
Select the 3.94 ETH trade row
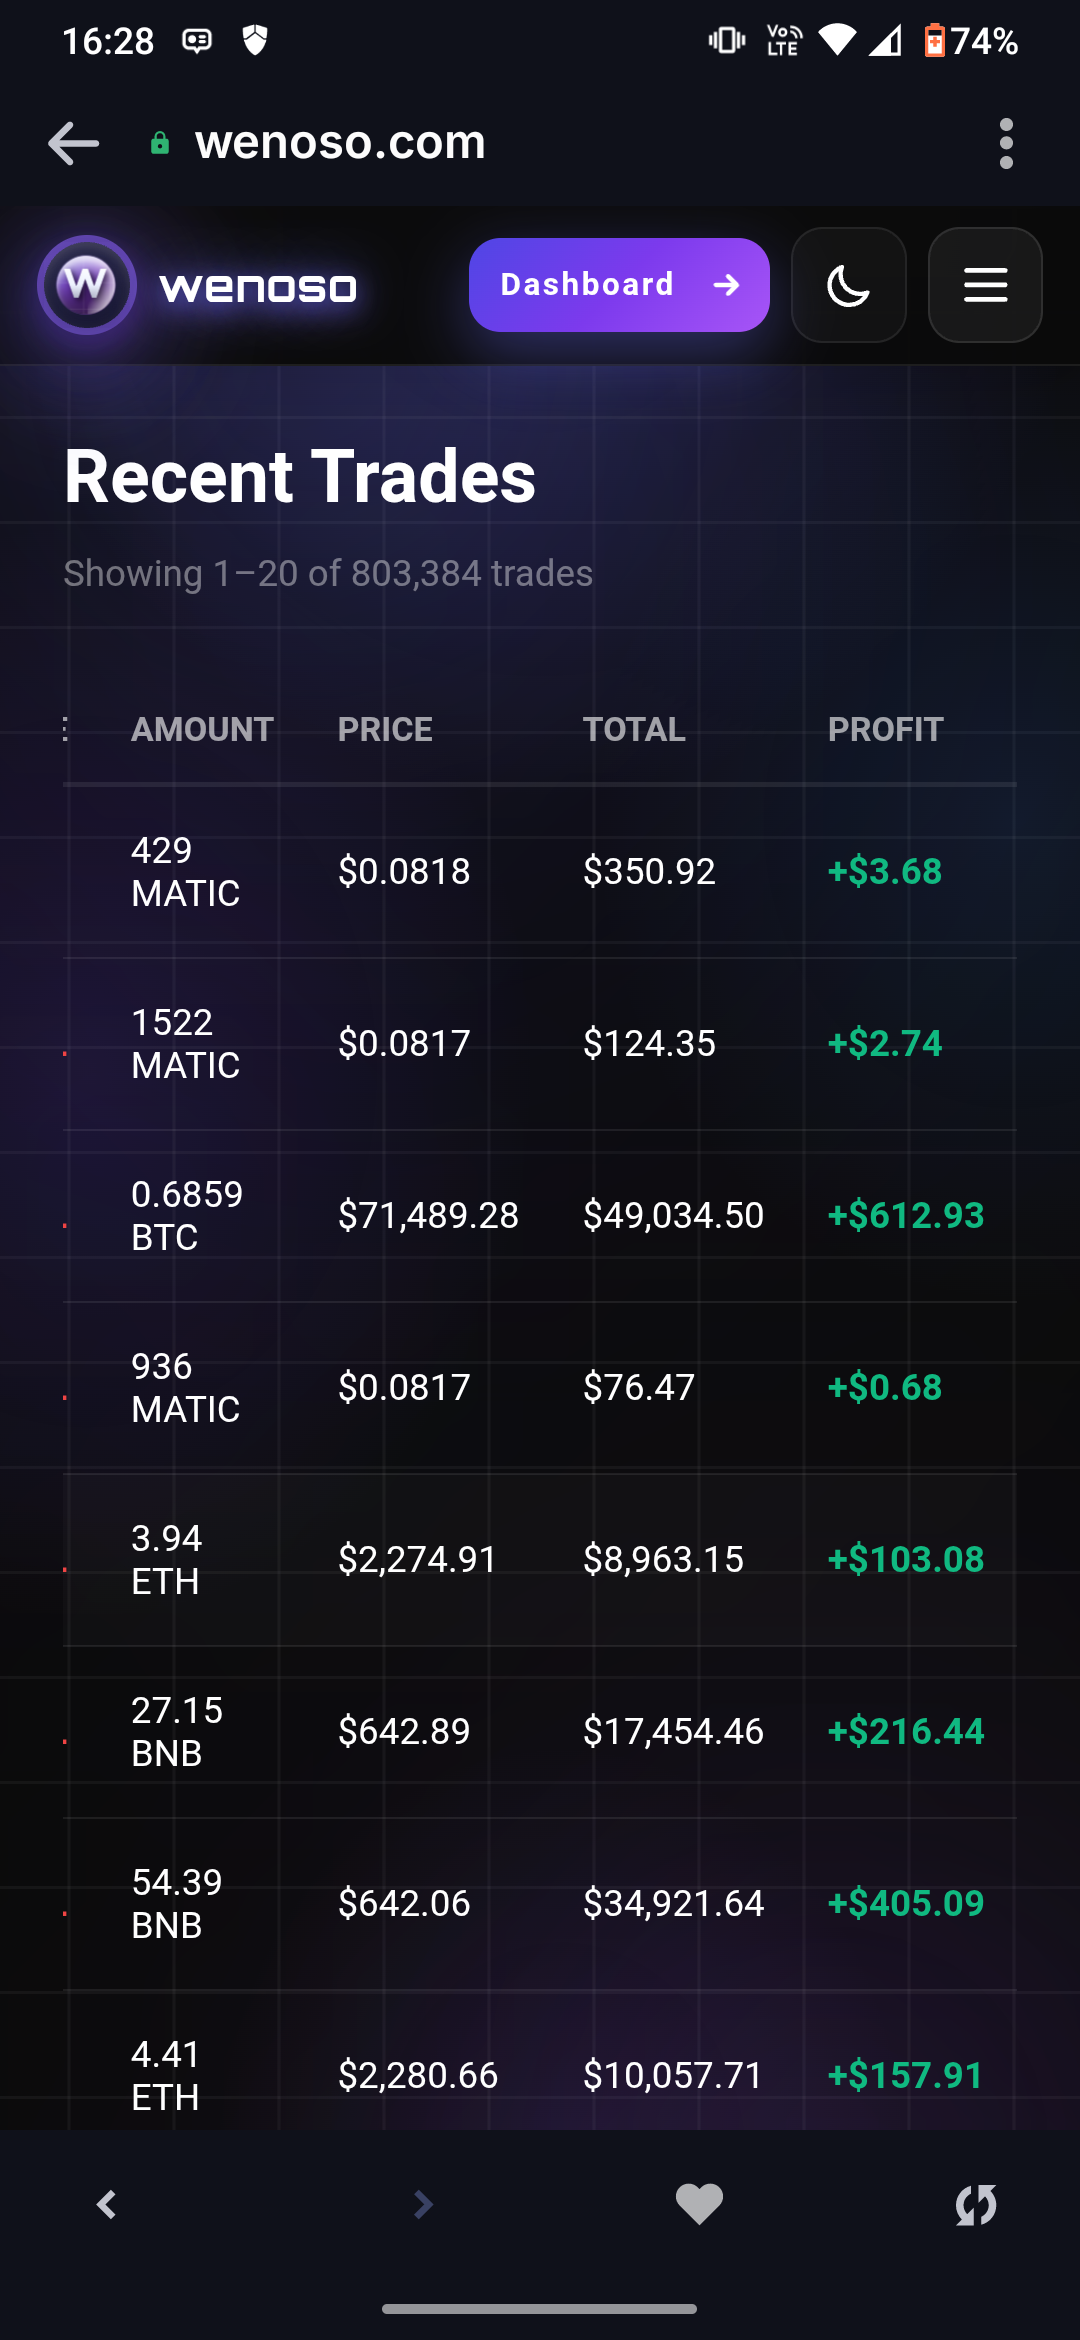540,1560
